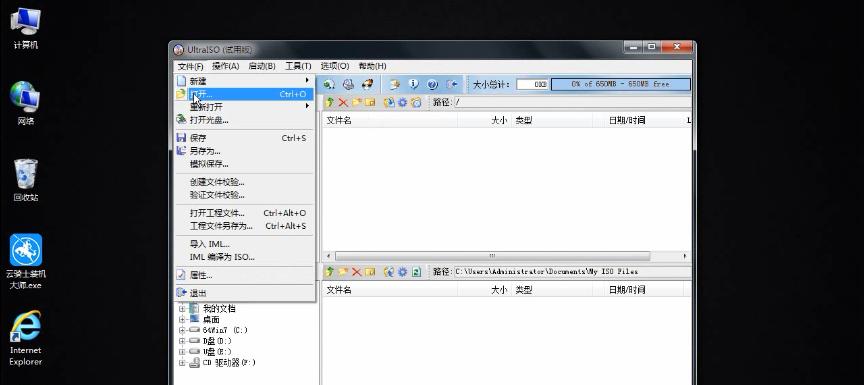This screenshot has height=385, width=864.
Task: Open the 重新打开 submenu
Action: click(244, 107)
